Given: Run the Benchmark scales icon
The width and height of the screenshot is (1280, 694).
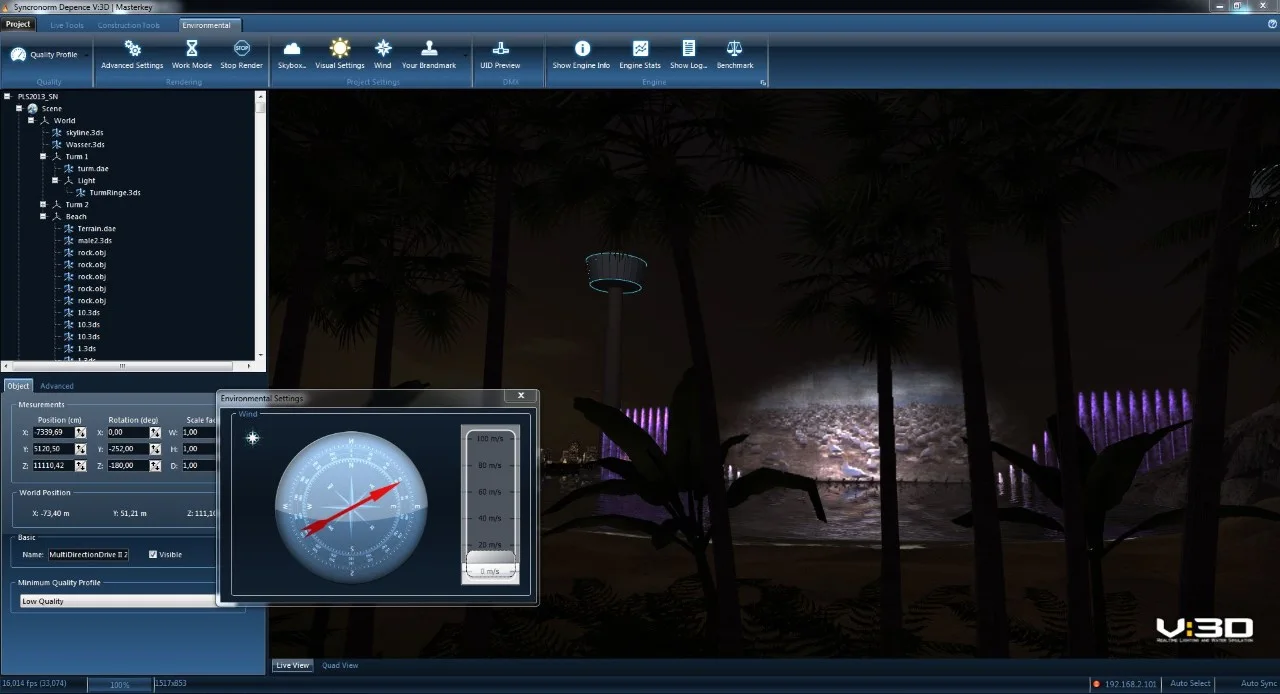Looking at the screenshot, I should pyautogui.click(x=735, y=47).
